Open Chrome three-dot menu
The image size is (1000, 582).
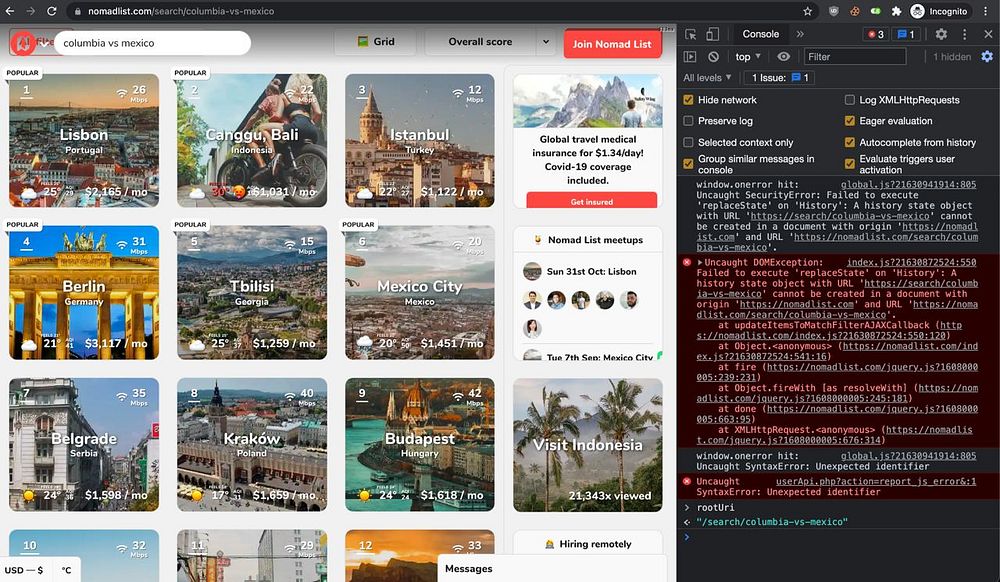coord(986,11)
